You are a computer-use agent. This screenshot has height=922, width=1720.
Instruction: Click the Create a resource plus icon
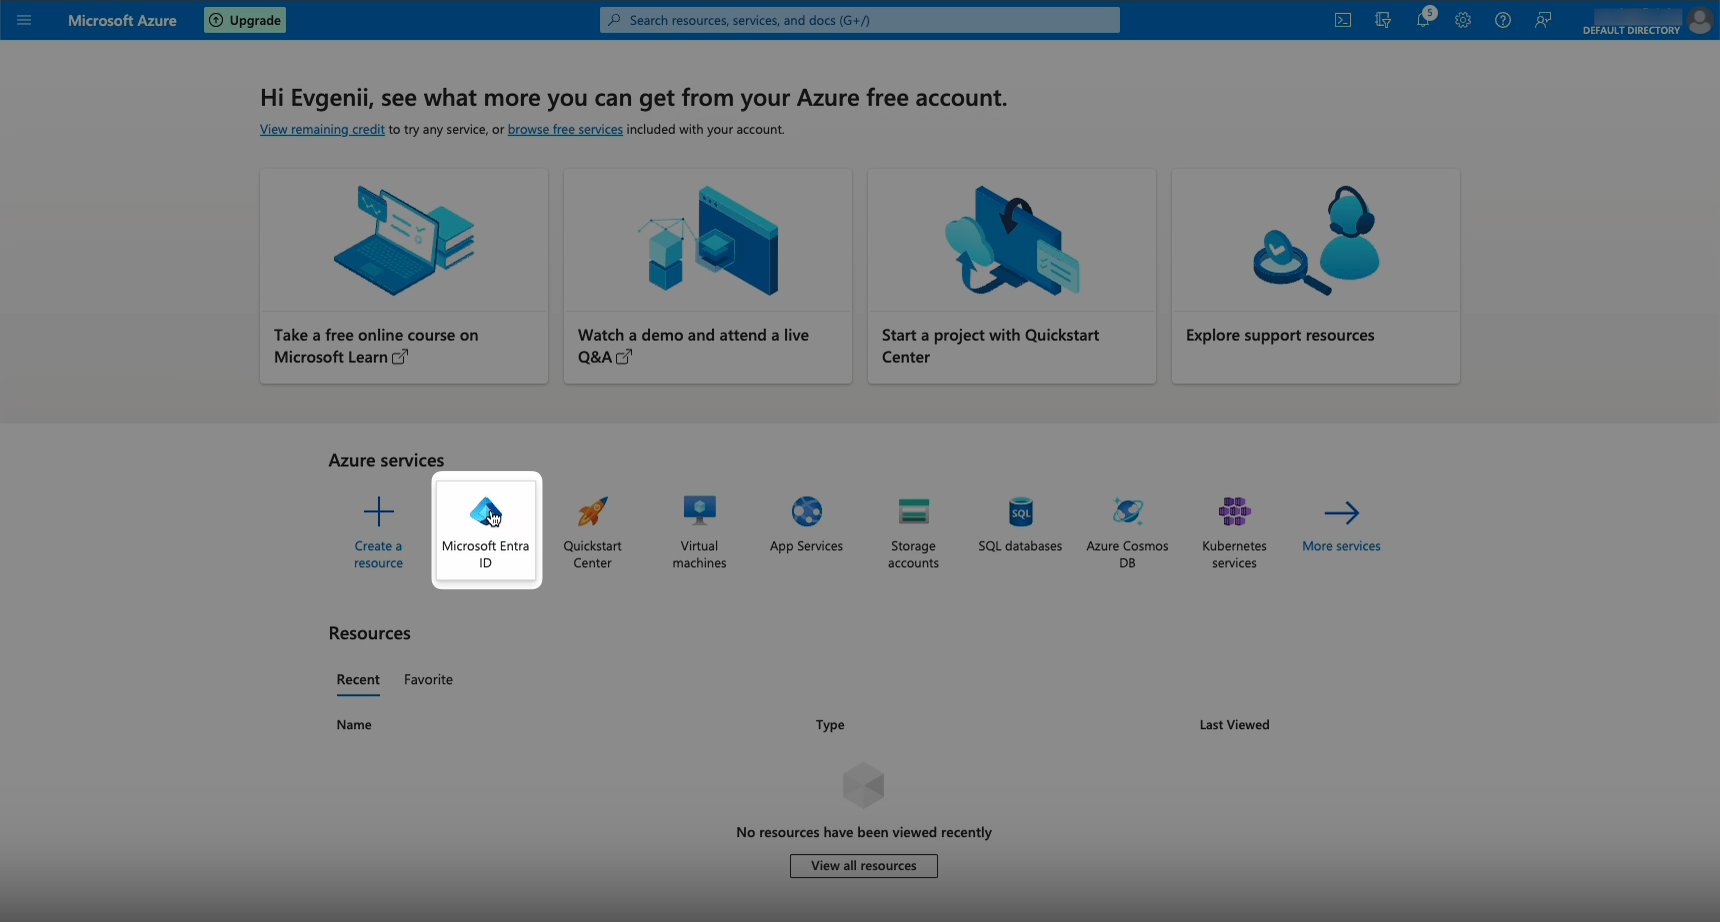pyautogui.click(x=378, y=513)
